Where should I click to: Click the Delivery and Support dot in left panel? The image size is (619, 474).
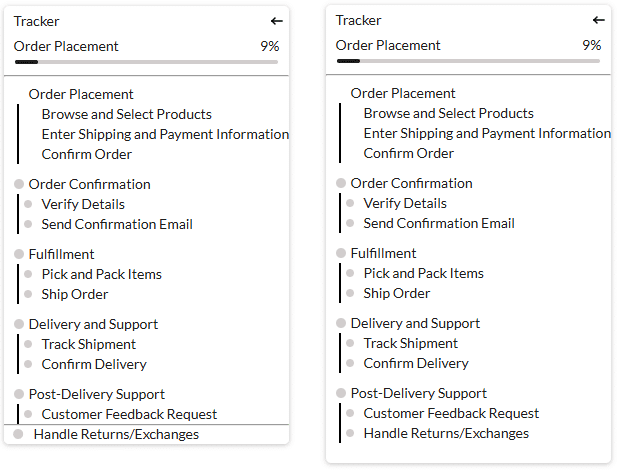pyautogui.click(x=19, y=324)
